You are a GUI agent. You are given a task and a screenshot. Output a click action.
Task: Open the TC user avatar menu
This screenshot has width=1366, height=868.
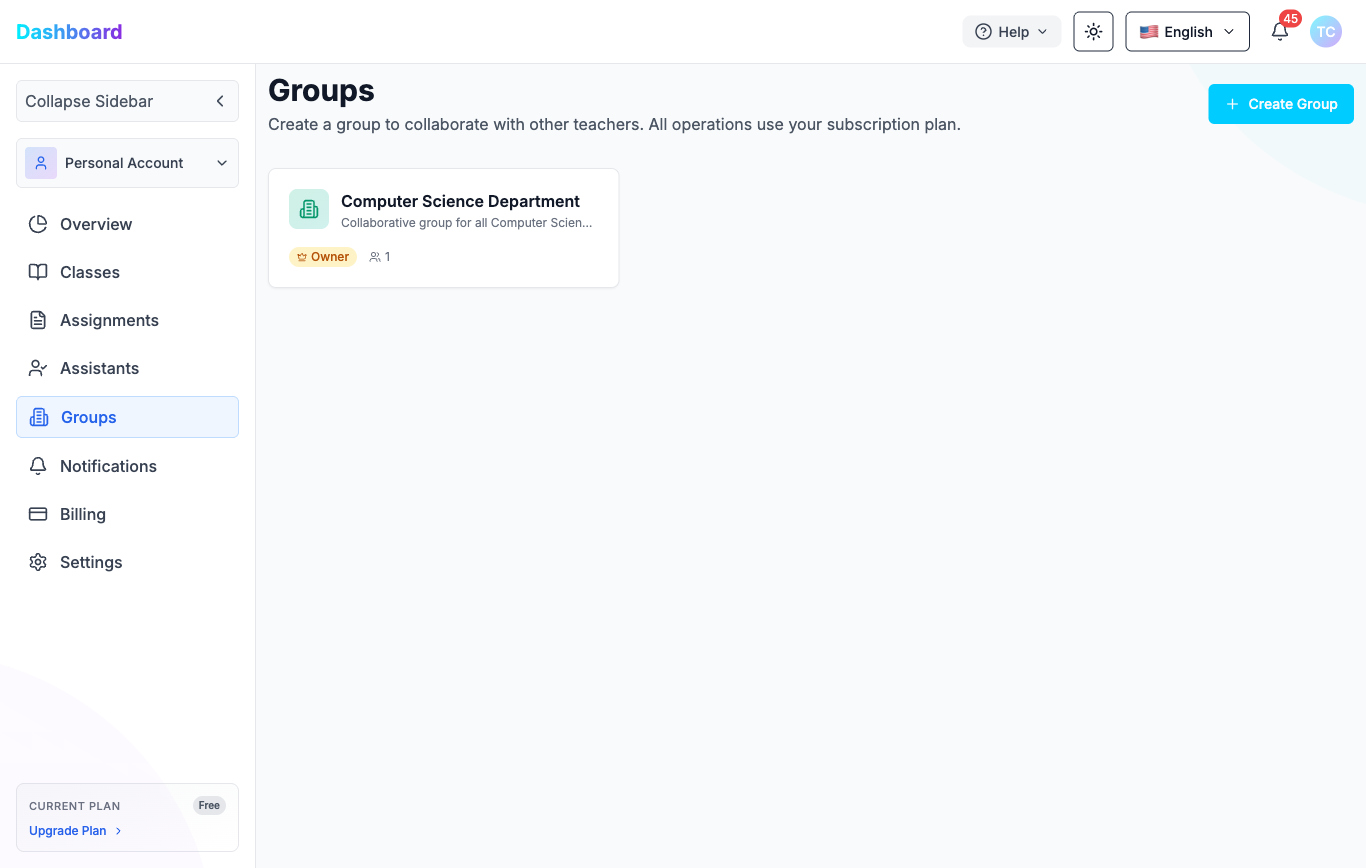pos(1326,32)
